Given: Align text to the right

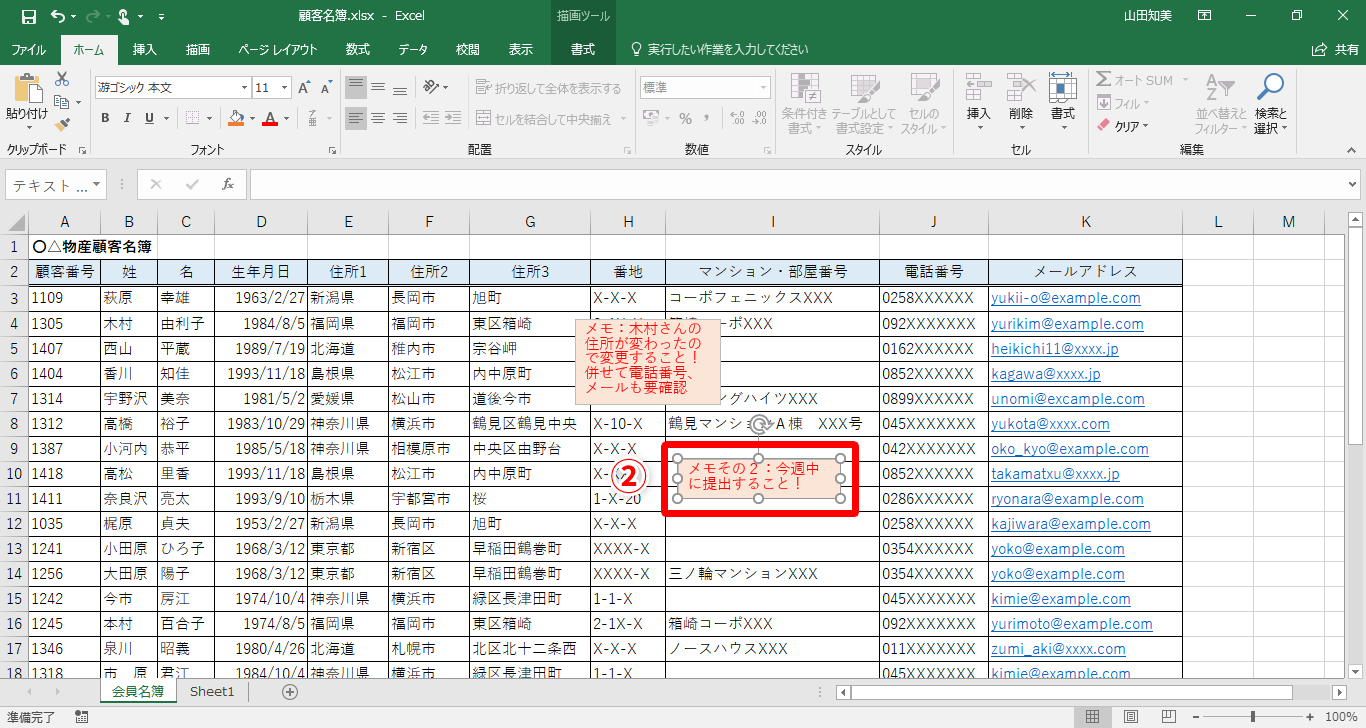Looking at the screenshot, I should [x=400, y=119].
